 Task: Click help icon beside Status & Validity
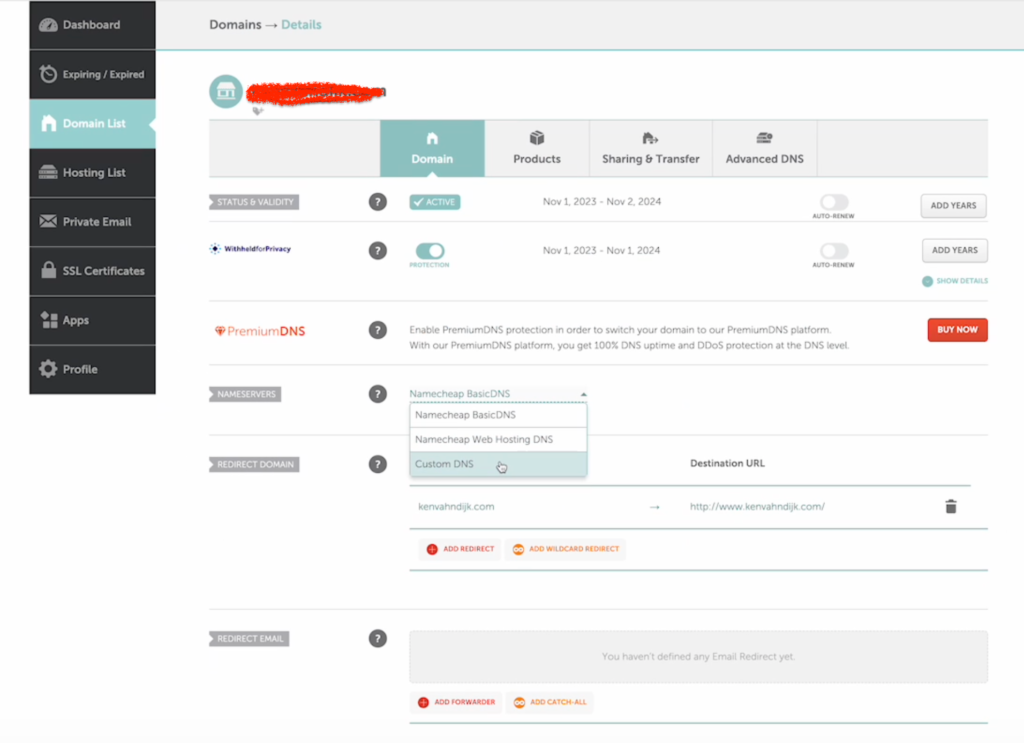click(377, 202)
